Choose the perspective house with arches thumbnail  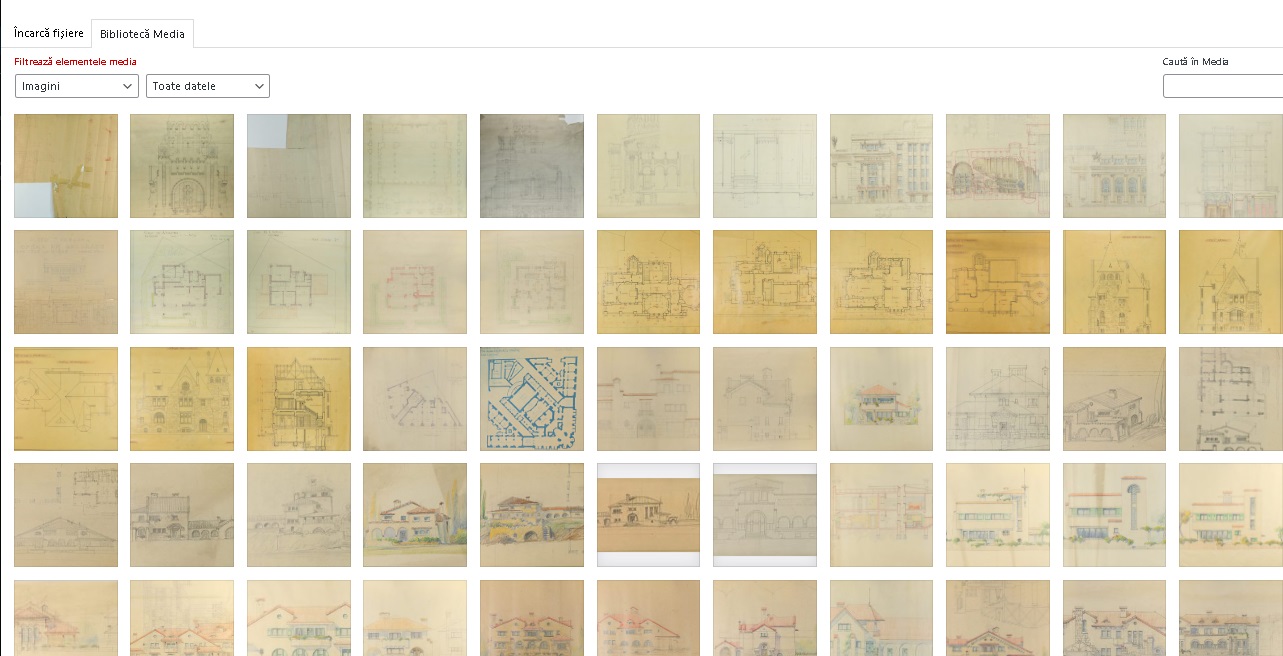1114,399
